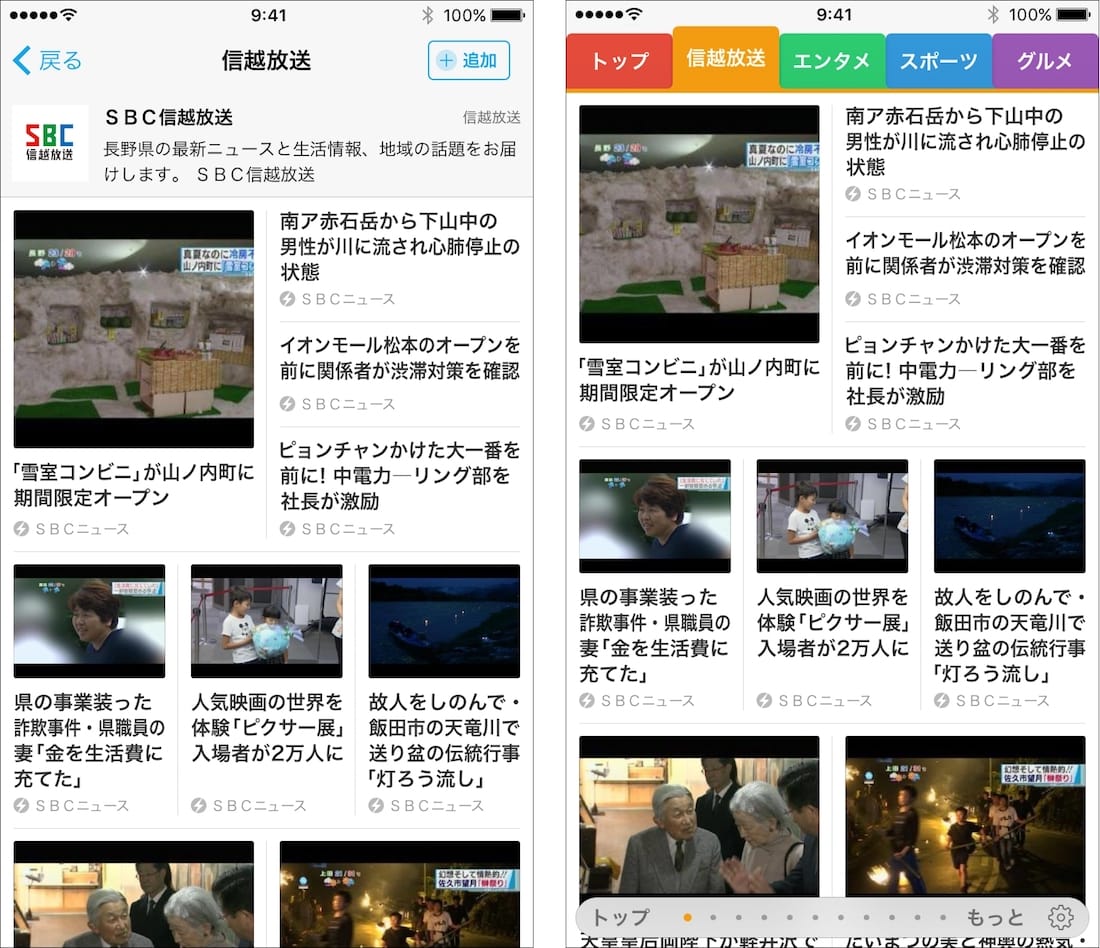
Task: Tap the Bluetooth status icon on left screen
Action: pos(428,15)
